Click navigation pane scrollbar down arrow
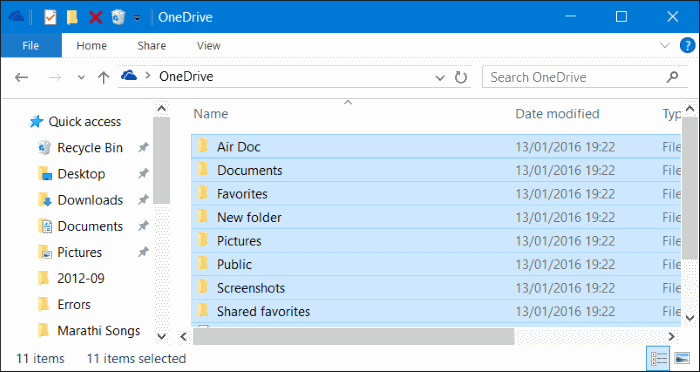Screen dimensions: 700x372 click(x=162, y=336)
